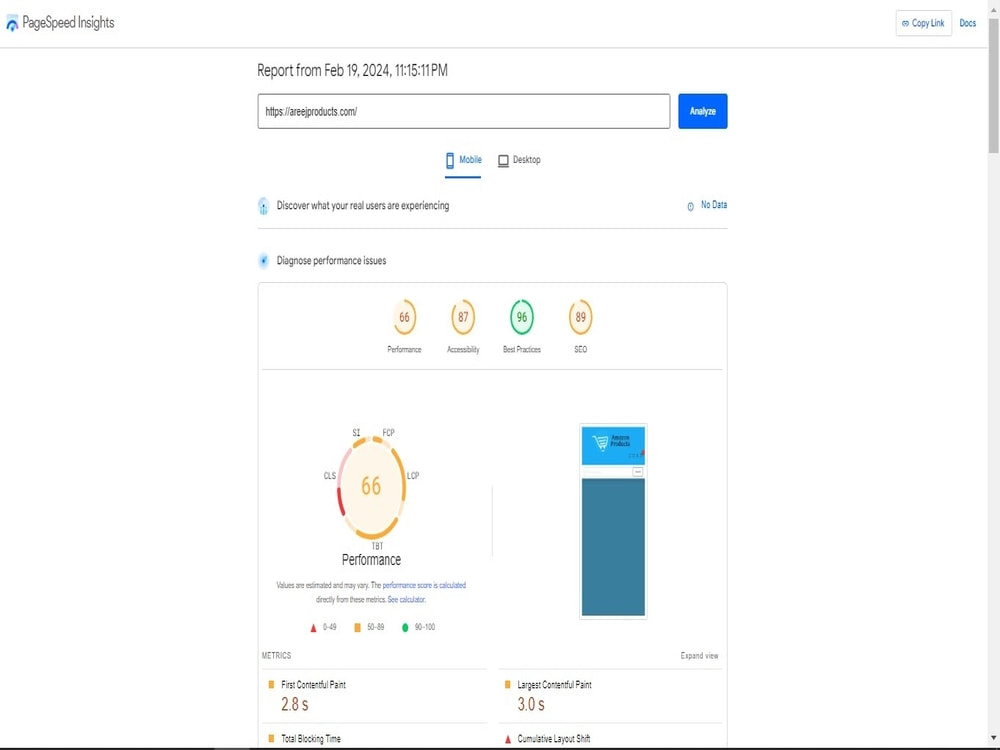Click the mobile page screenshot thumbnail
This screenshot has width=1000, height=750.
[x=613, y=521]
